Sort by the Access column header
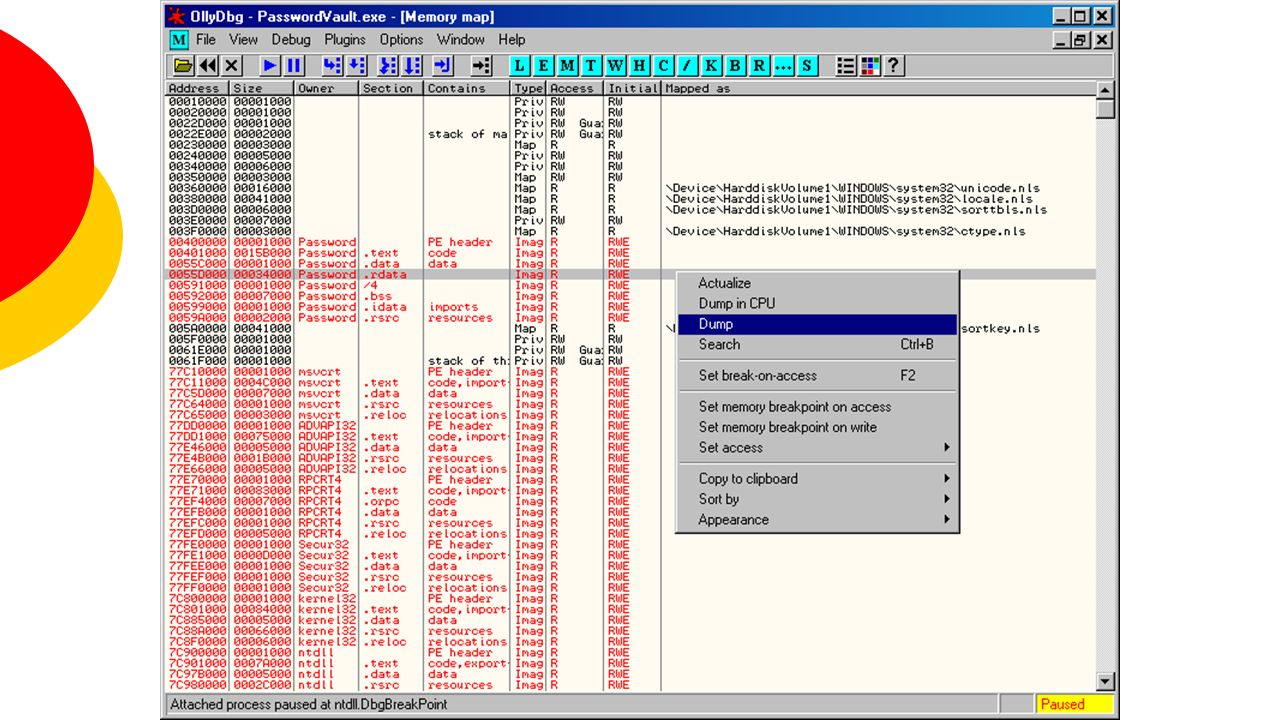 pos(575,88)
